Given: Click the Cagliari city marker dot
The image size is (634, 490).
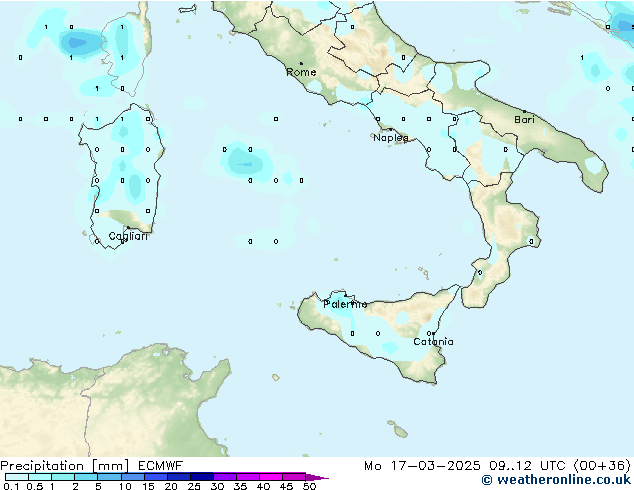Looking at the screenshot, I should pos(128,227).
